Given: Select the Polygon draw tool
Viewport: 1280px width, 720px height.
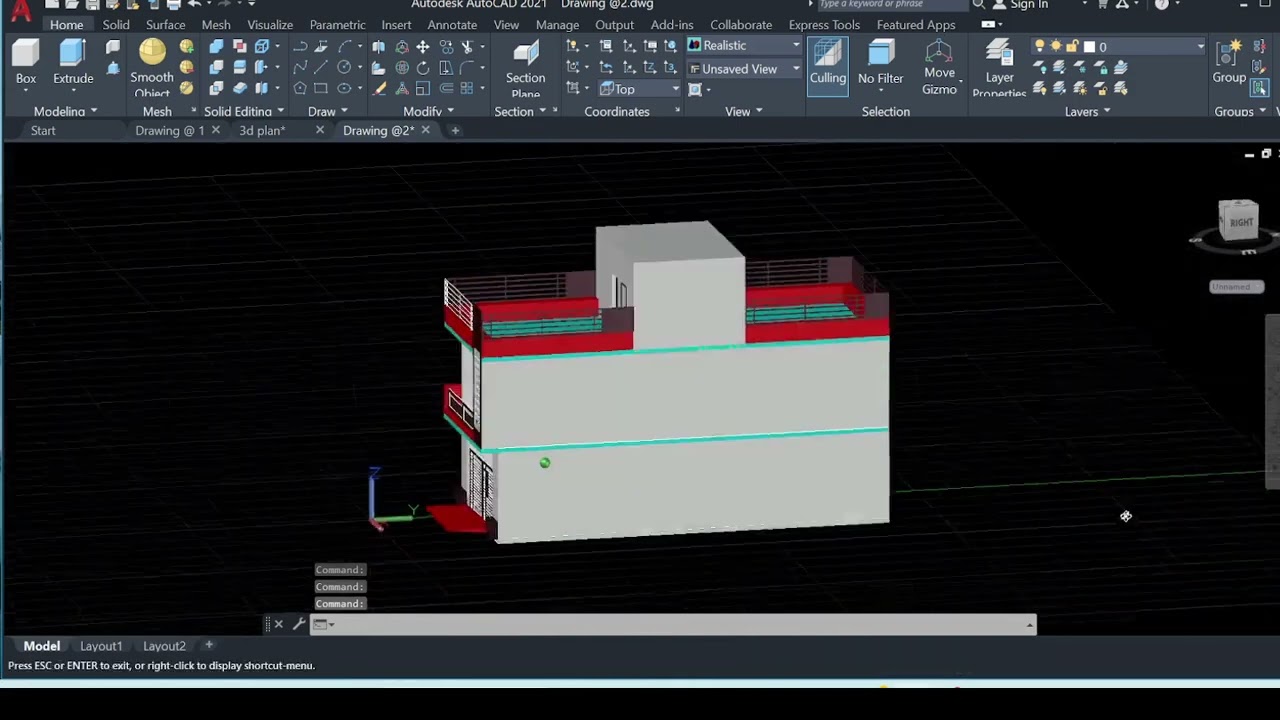Looking at the screenshot, I should click(x=300, y=88).
